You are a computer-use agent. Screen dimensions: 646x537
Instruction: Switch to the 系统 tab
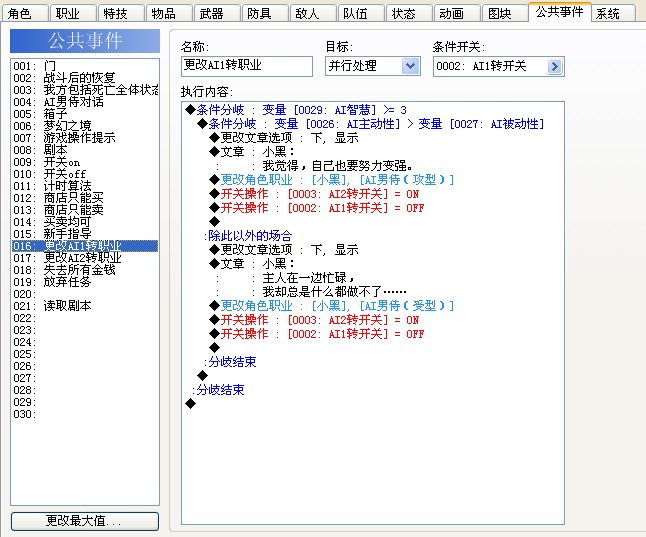pyautogui.click(x=613, y=13)
